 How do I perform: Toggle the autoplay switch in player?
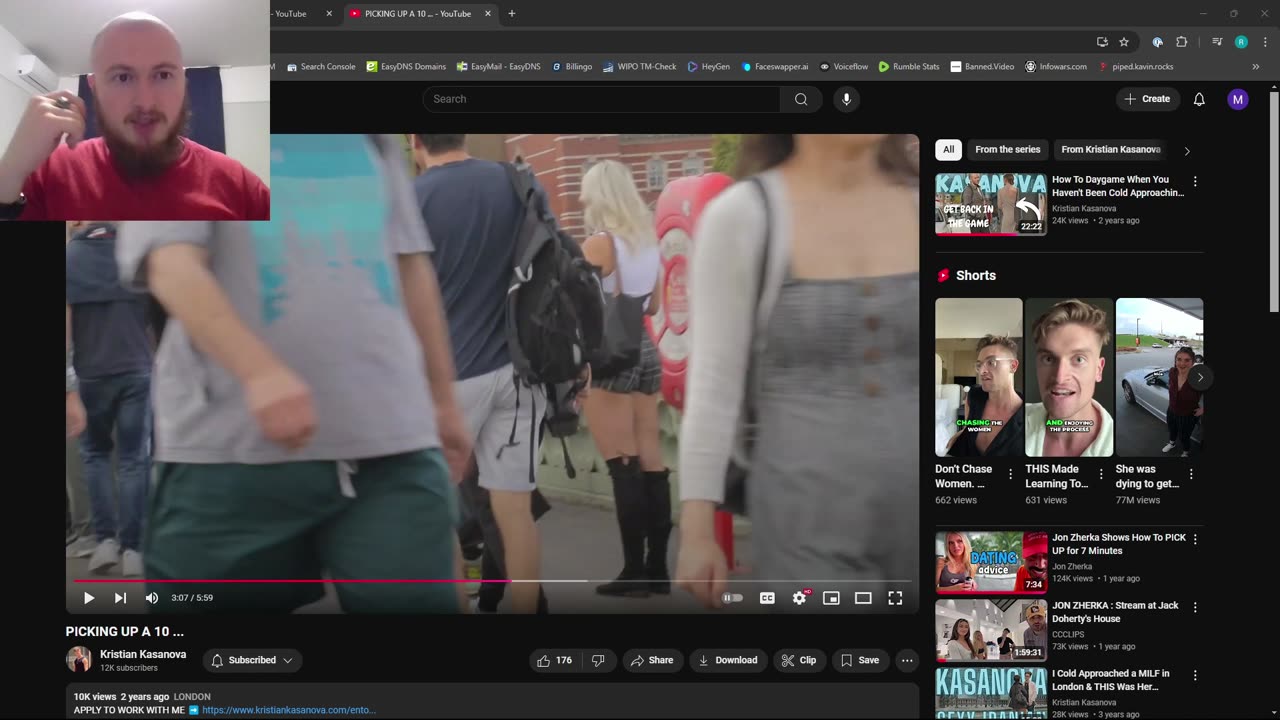tap(733, 598)
